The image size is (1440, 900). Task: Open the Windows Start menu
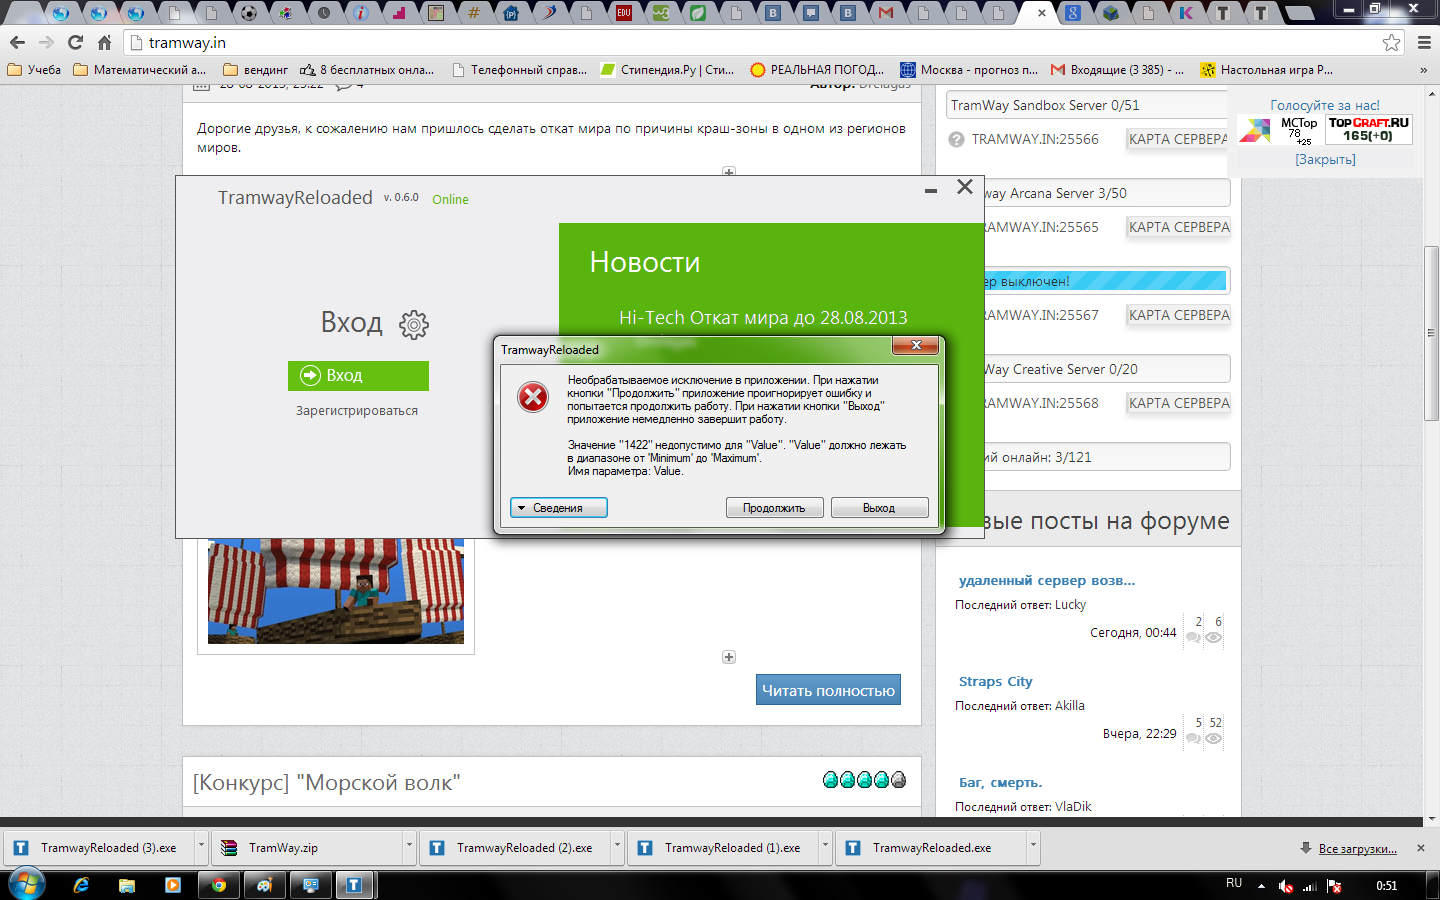point(27,884)
